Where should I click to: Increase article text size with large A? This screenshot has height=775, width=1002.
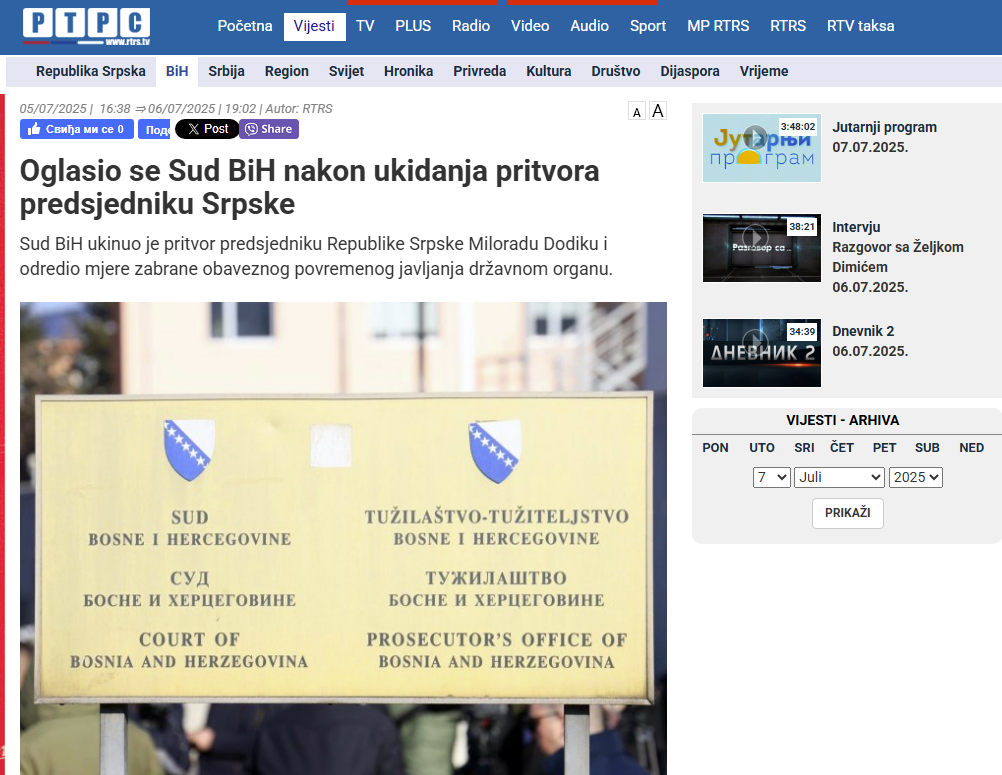[658, 111]
